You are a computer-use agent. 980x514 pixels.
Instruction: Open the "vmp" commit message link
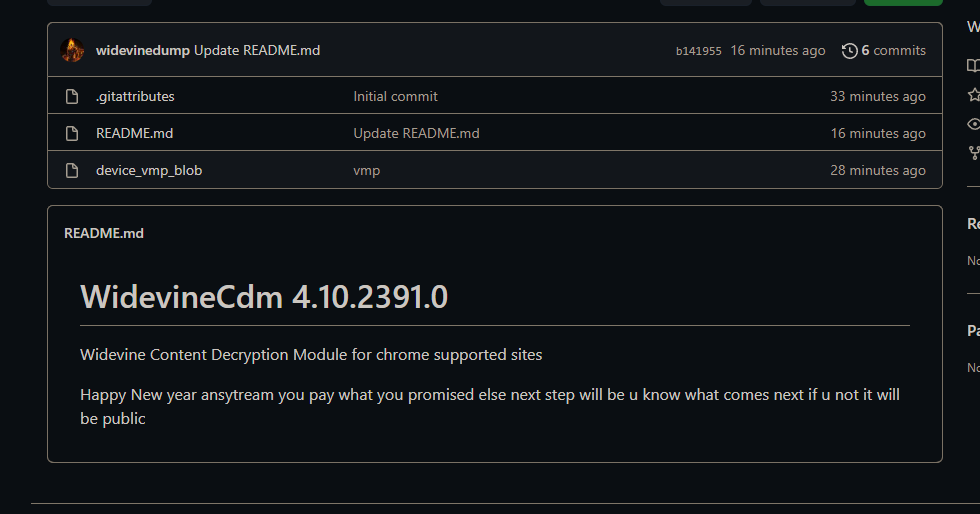[x=366, y=171]
